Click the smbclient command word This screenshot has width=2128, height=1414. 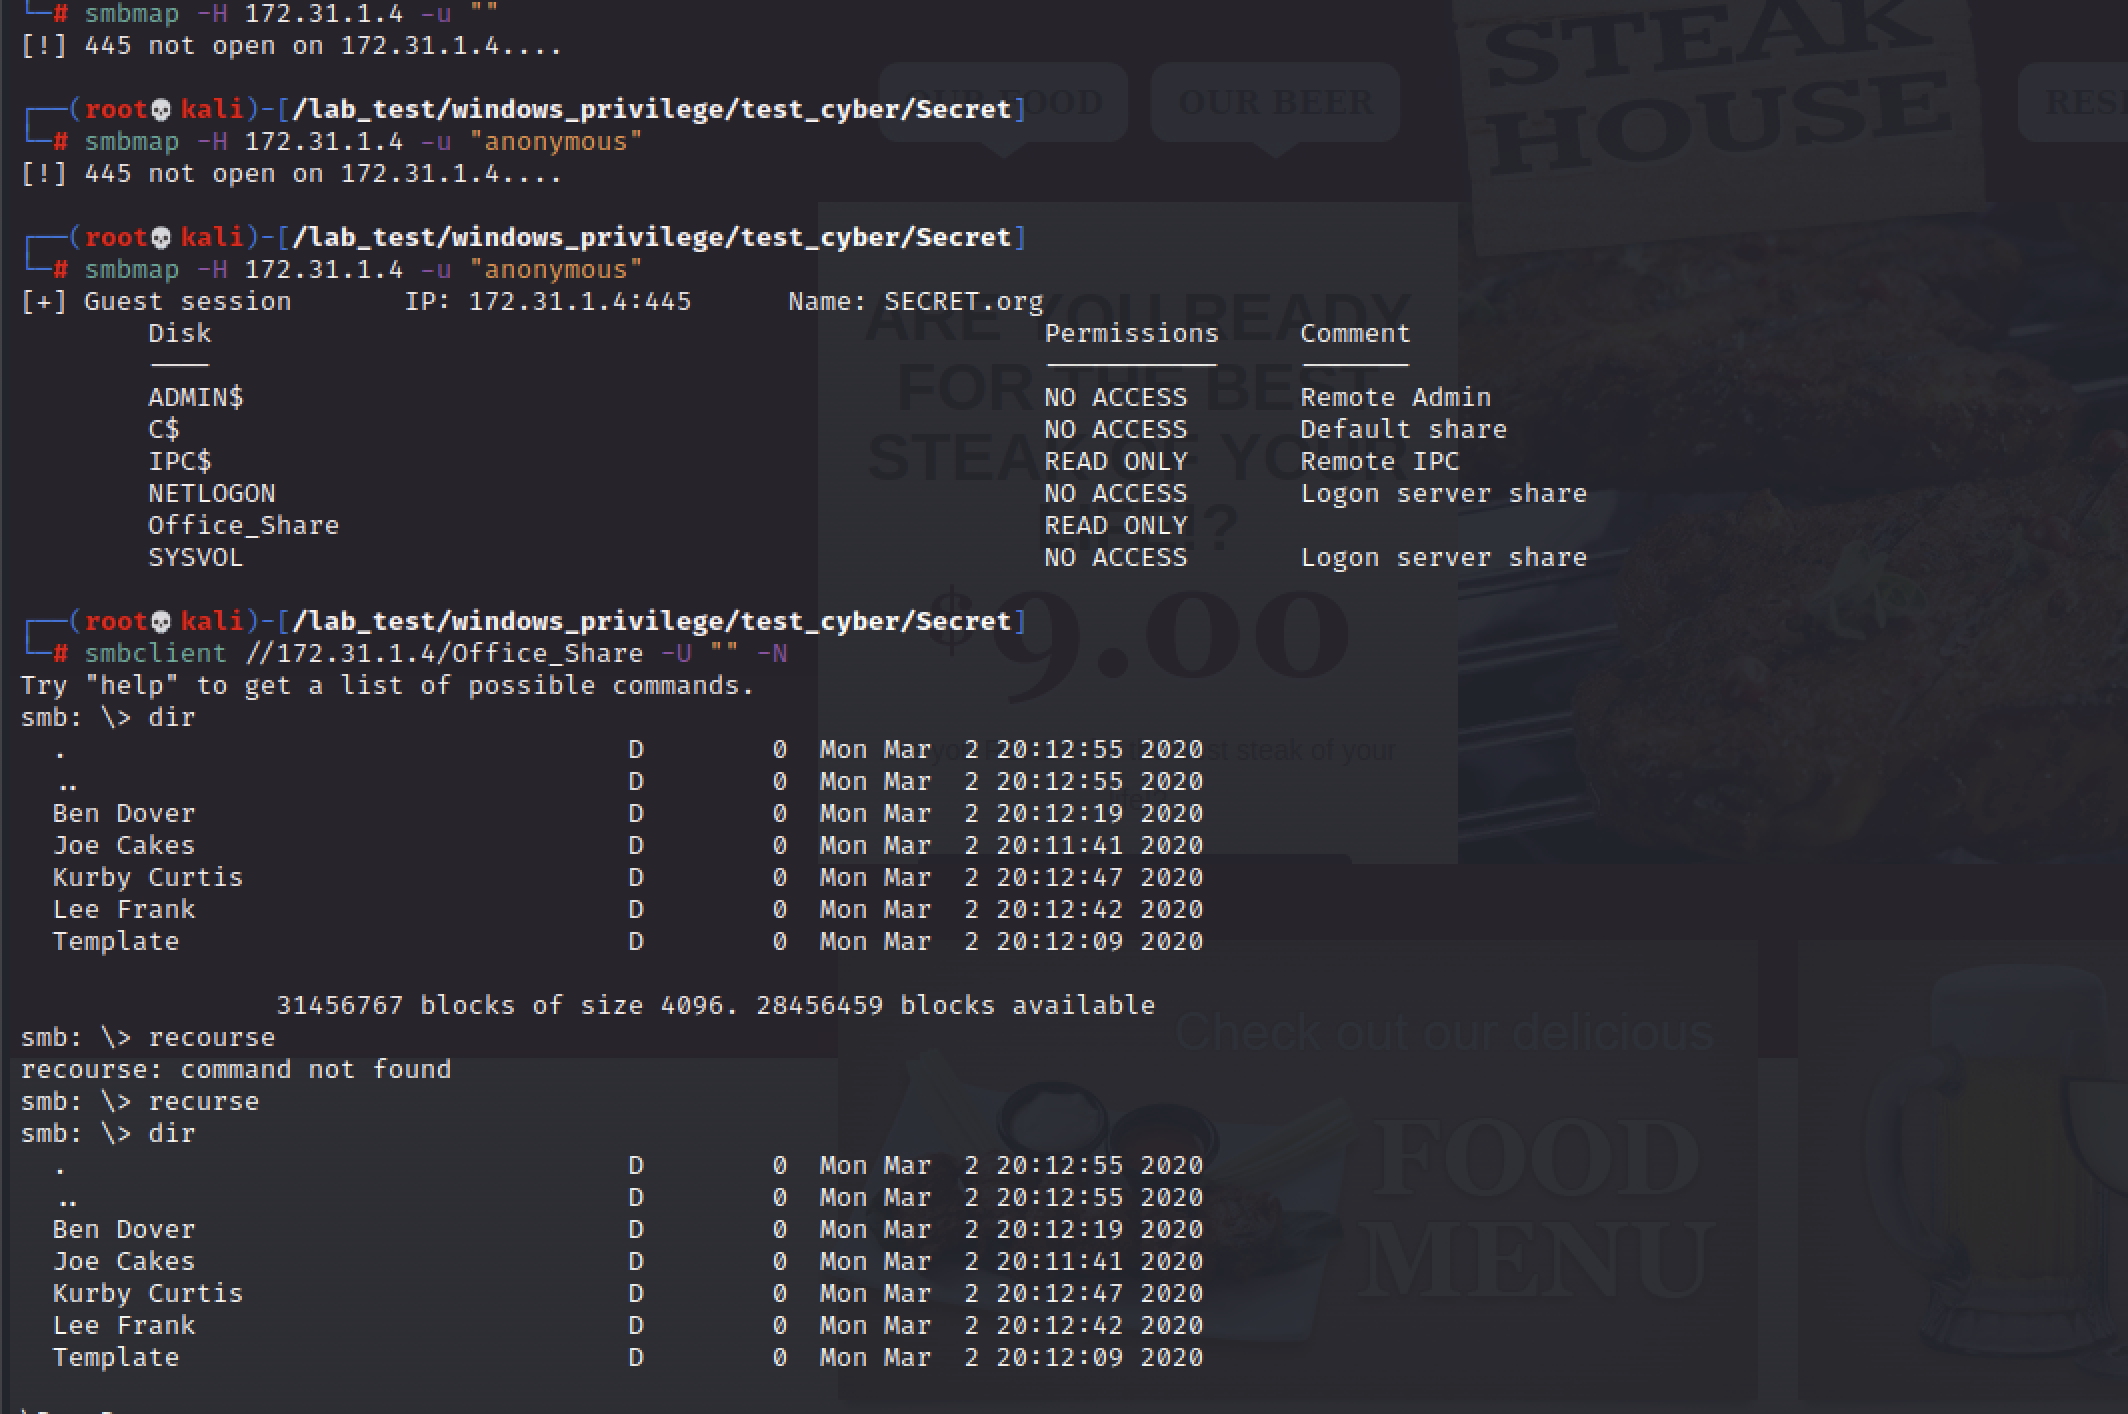pyautogui.click(x=155, y=654)
